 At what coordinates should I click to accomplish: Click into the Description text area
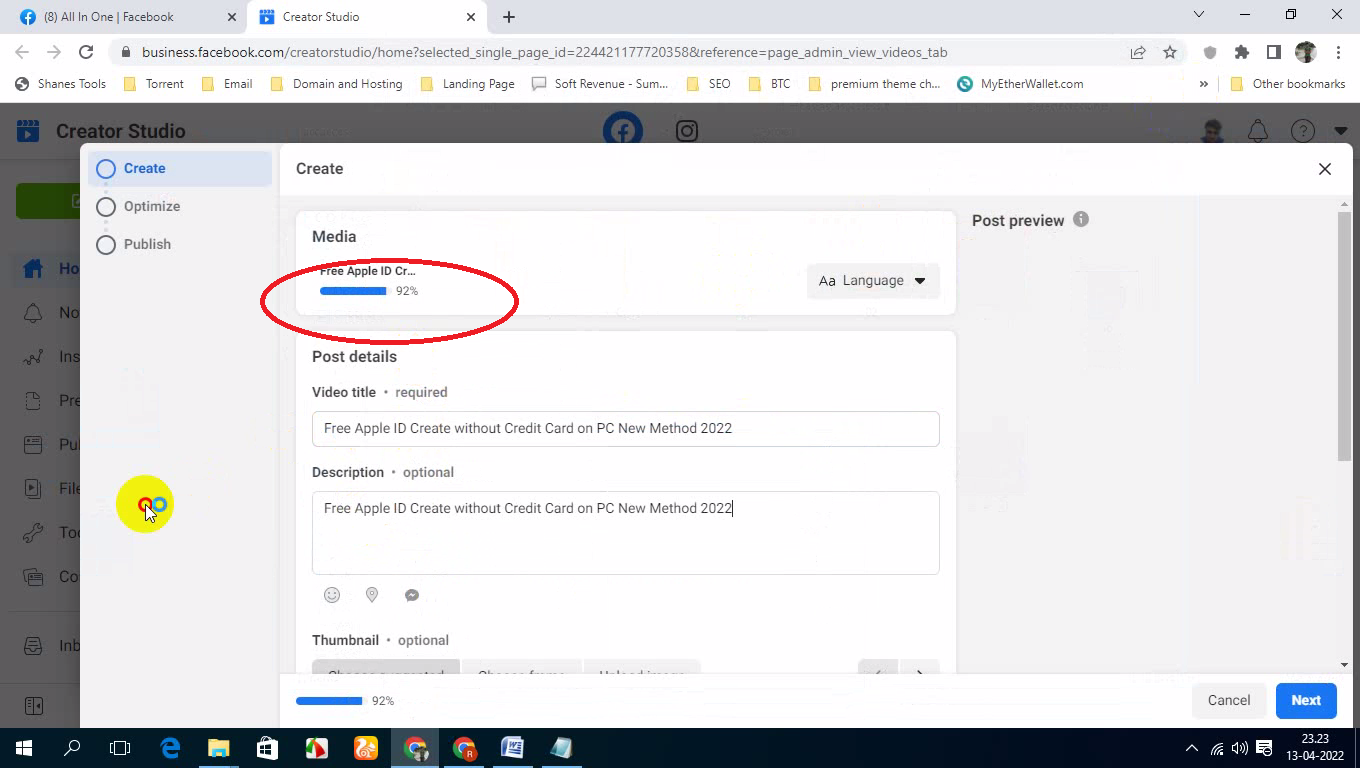(x=626, y=532)
